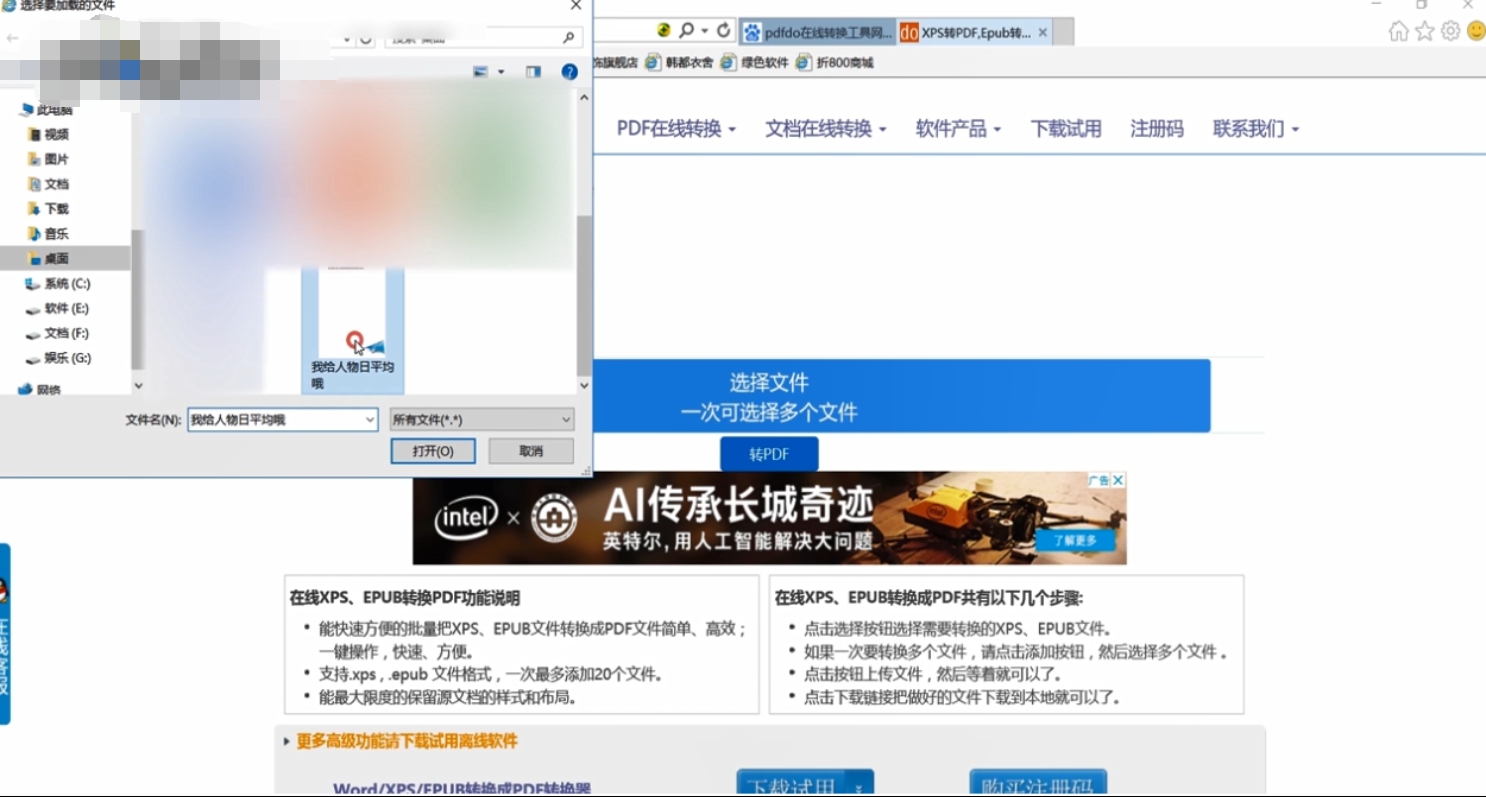Close the XPS转PDF browser tab
This screenshot has width=1486, height=797.
point(1043,32)
